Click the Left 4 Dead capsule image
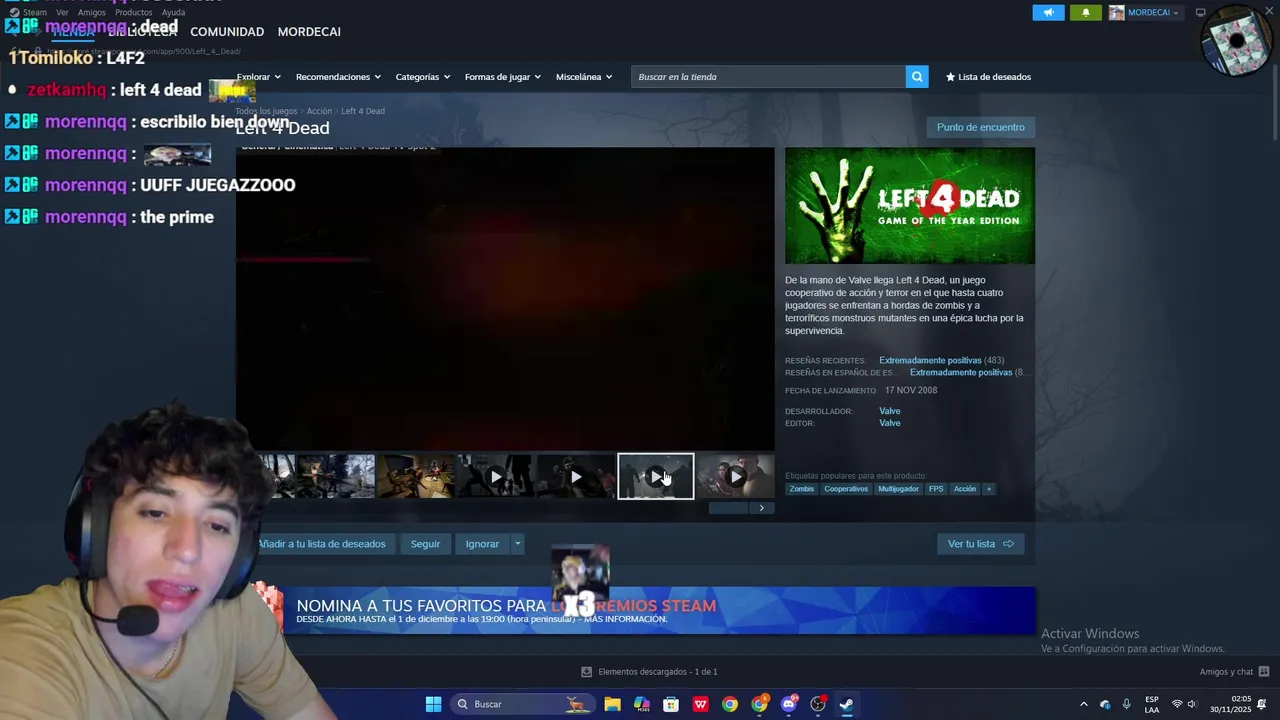Screen dimensions: 1280x720 (910, 206)
